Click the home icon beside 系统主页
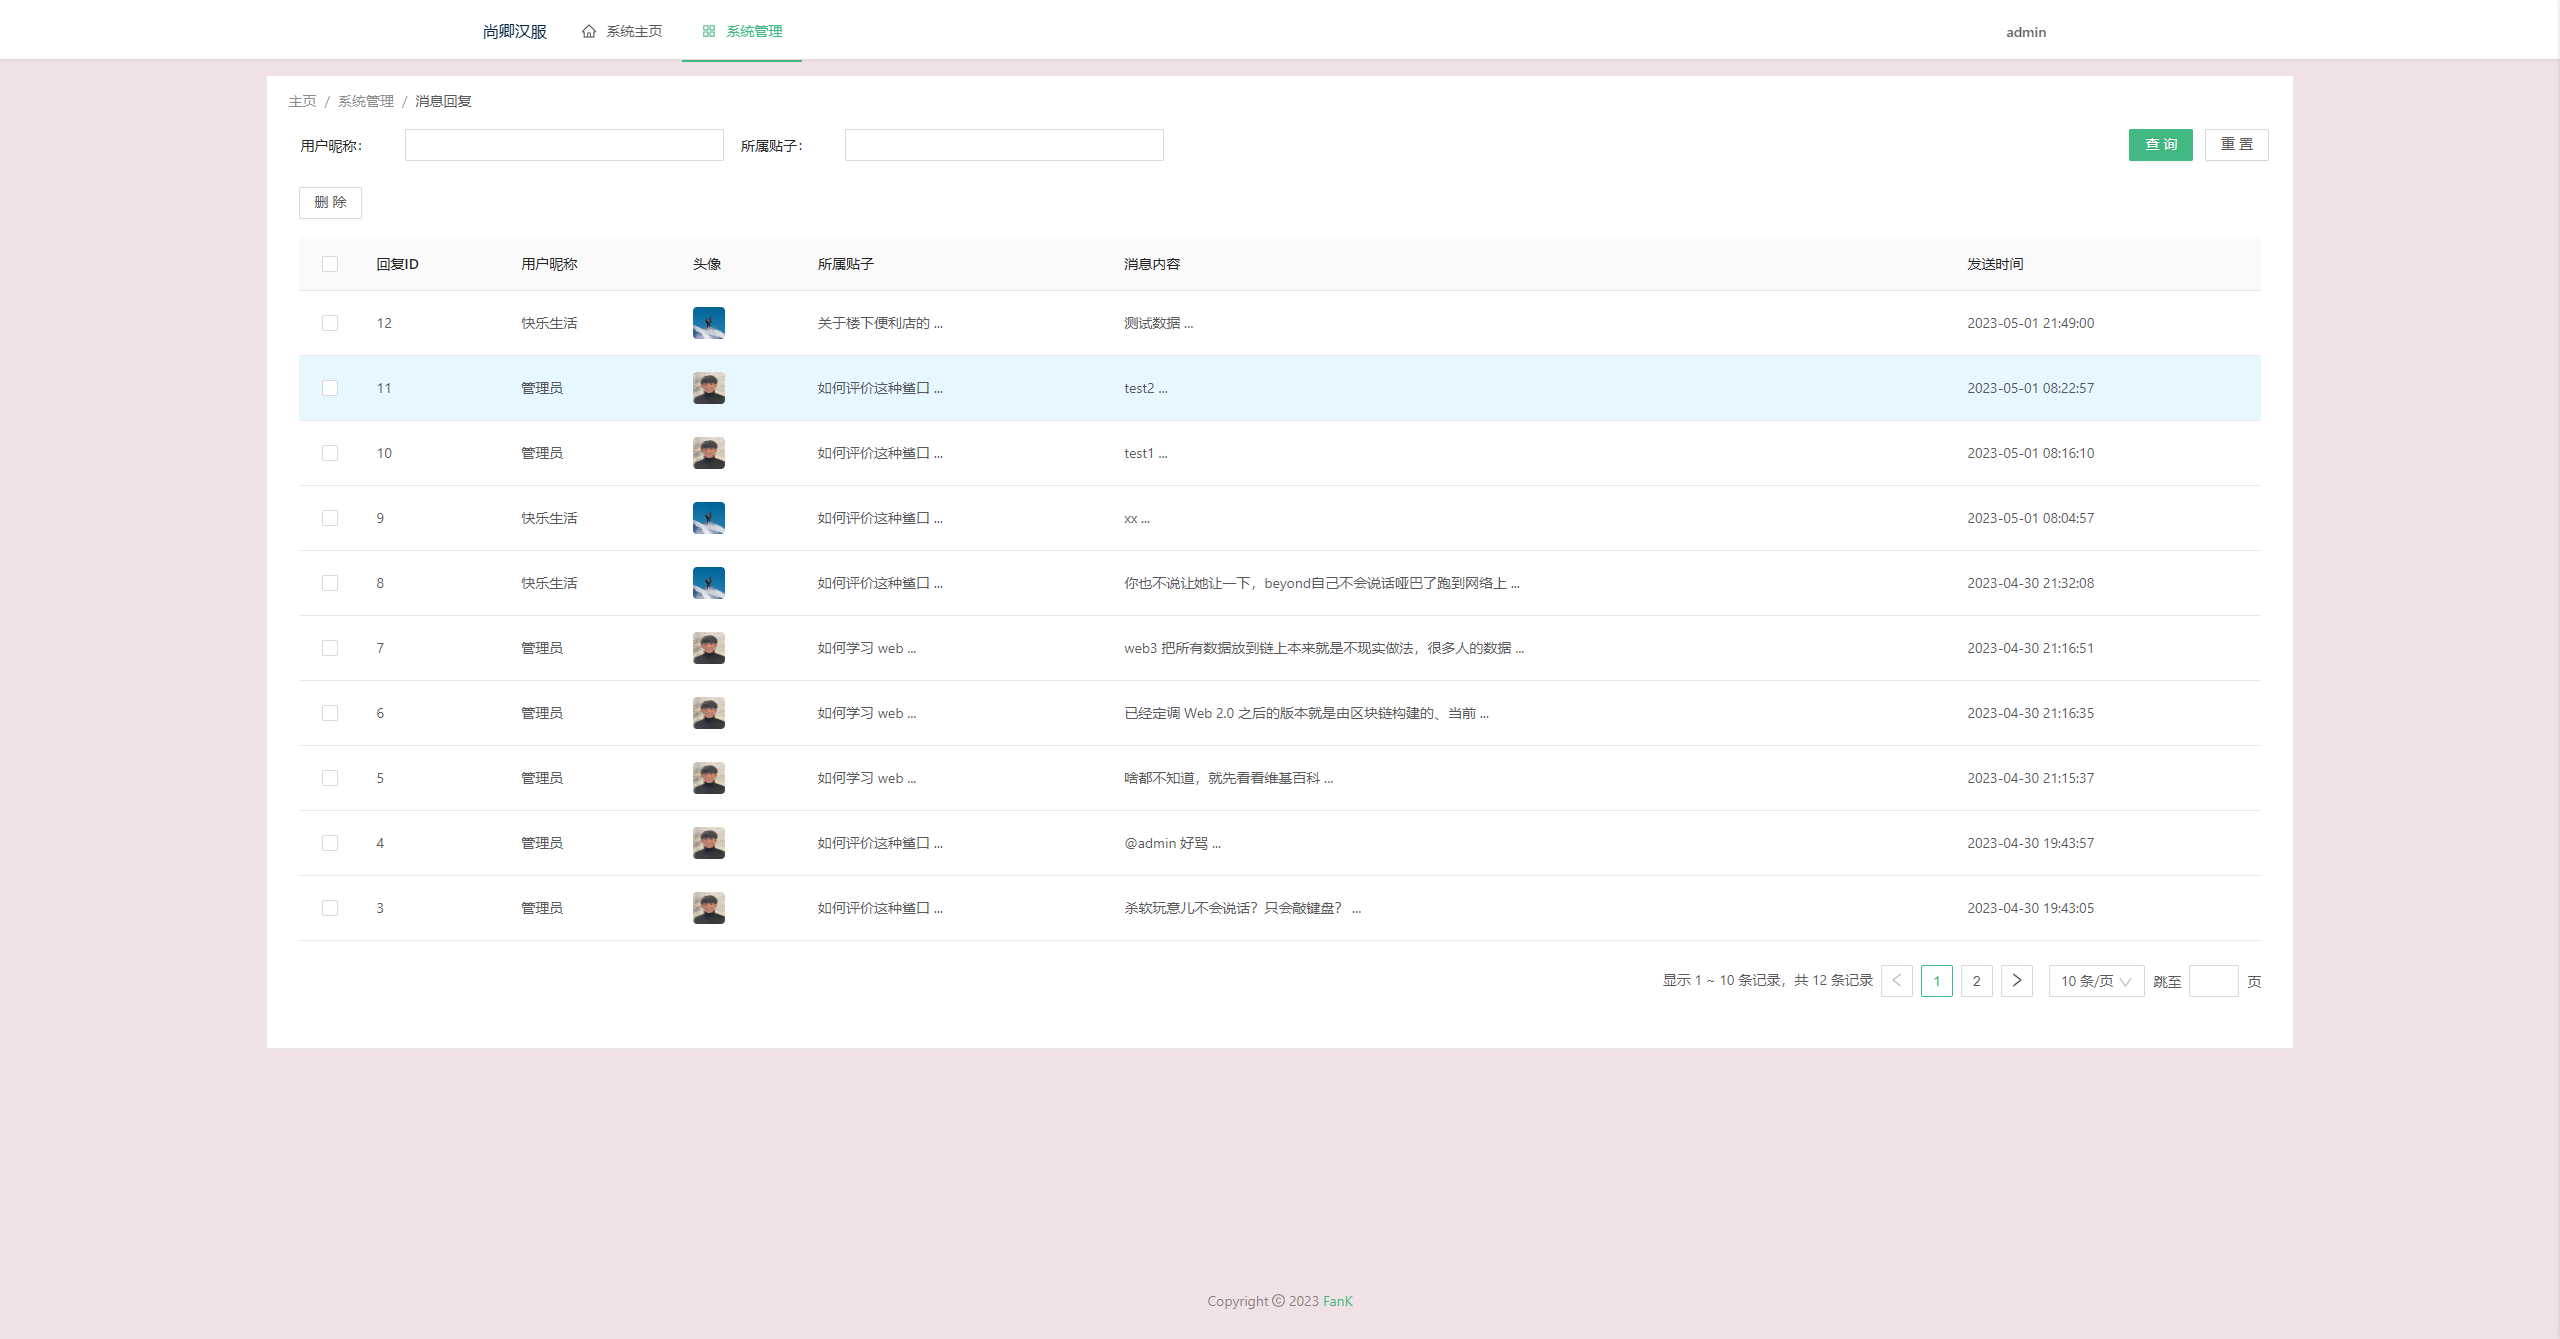This screenshot has width=2560, height=1339. (x=589, y=31)
